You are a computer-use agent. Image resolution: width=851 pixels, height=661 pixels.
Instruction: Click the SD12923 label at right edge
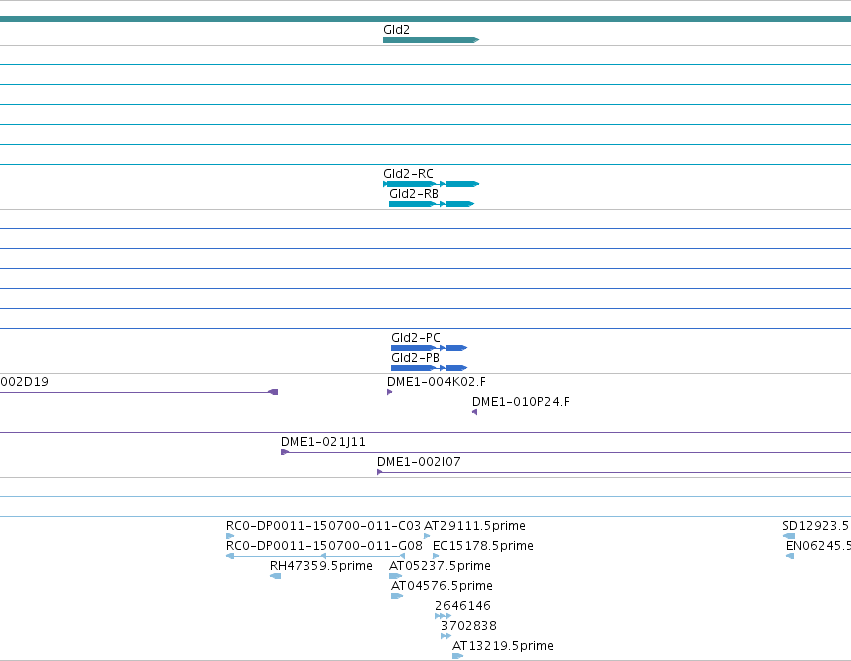coord(816,526)
